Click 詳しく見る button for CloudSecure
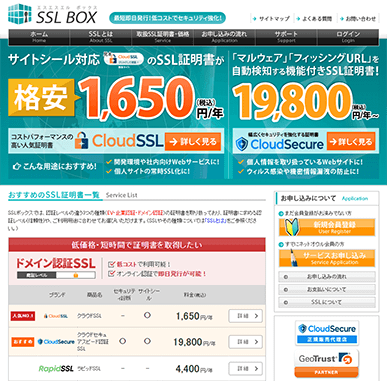 (351, 142)
